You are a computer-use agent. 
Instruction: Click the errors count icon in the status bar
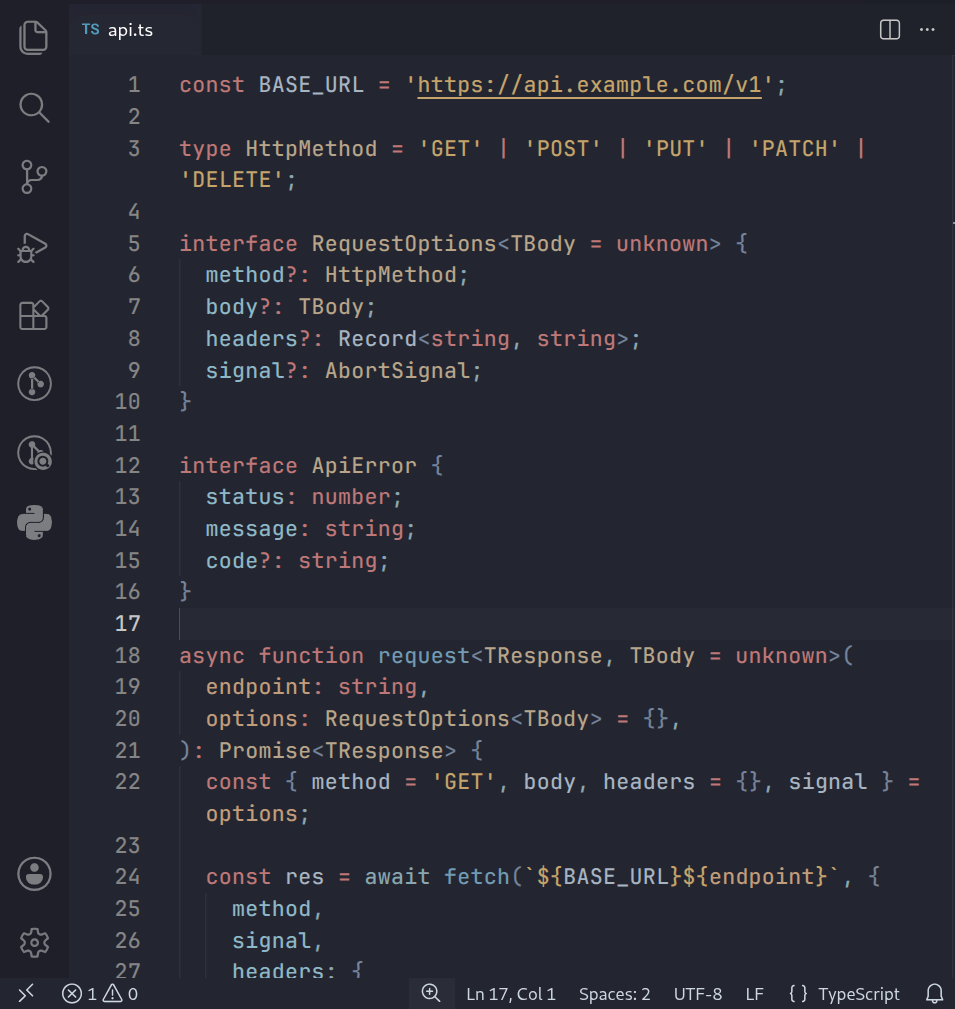point(71,994)
